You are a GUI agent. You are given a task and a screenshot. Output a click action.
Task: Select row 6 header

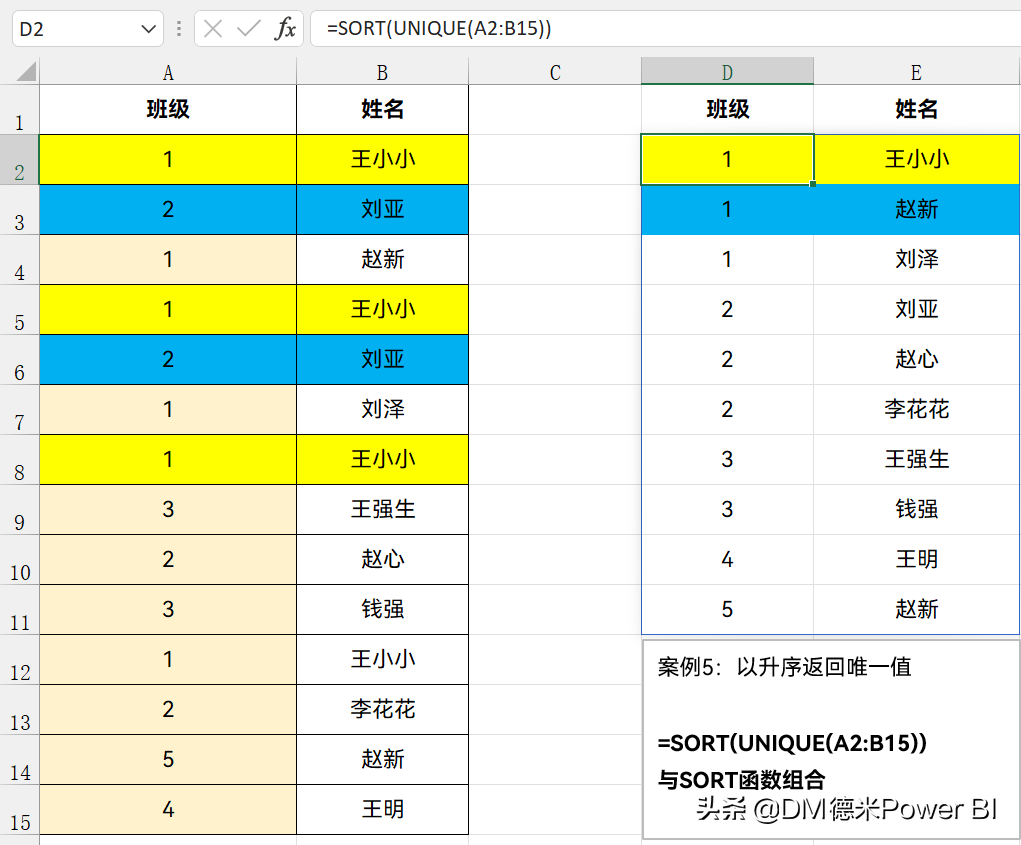[20, 360]
